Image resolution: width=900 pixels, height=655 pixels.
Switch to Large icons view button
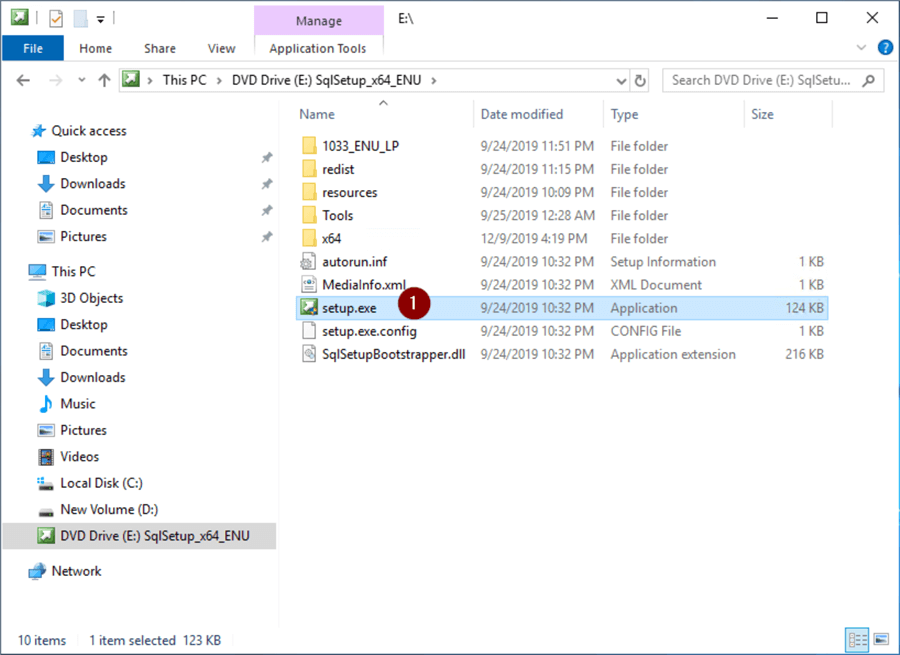click(881, 640)
